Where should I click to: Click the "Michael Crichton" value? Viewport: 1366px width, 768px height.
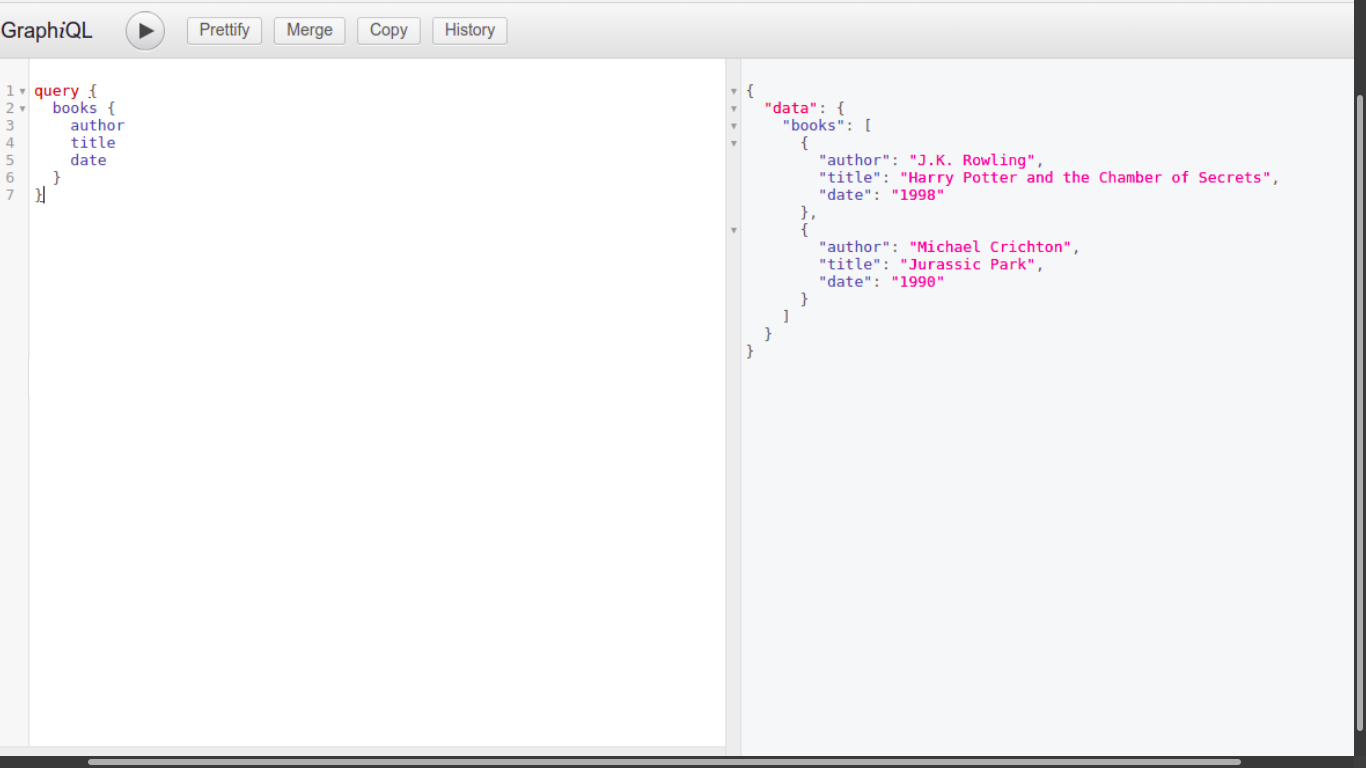point(990,247)
